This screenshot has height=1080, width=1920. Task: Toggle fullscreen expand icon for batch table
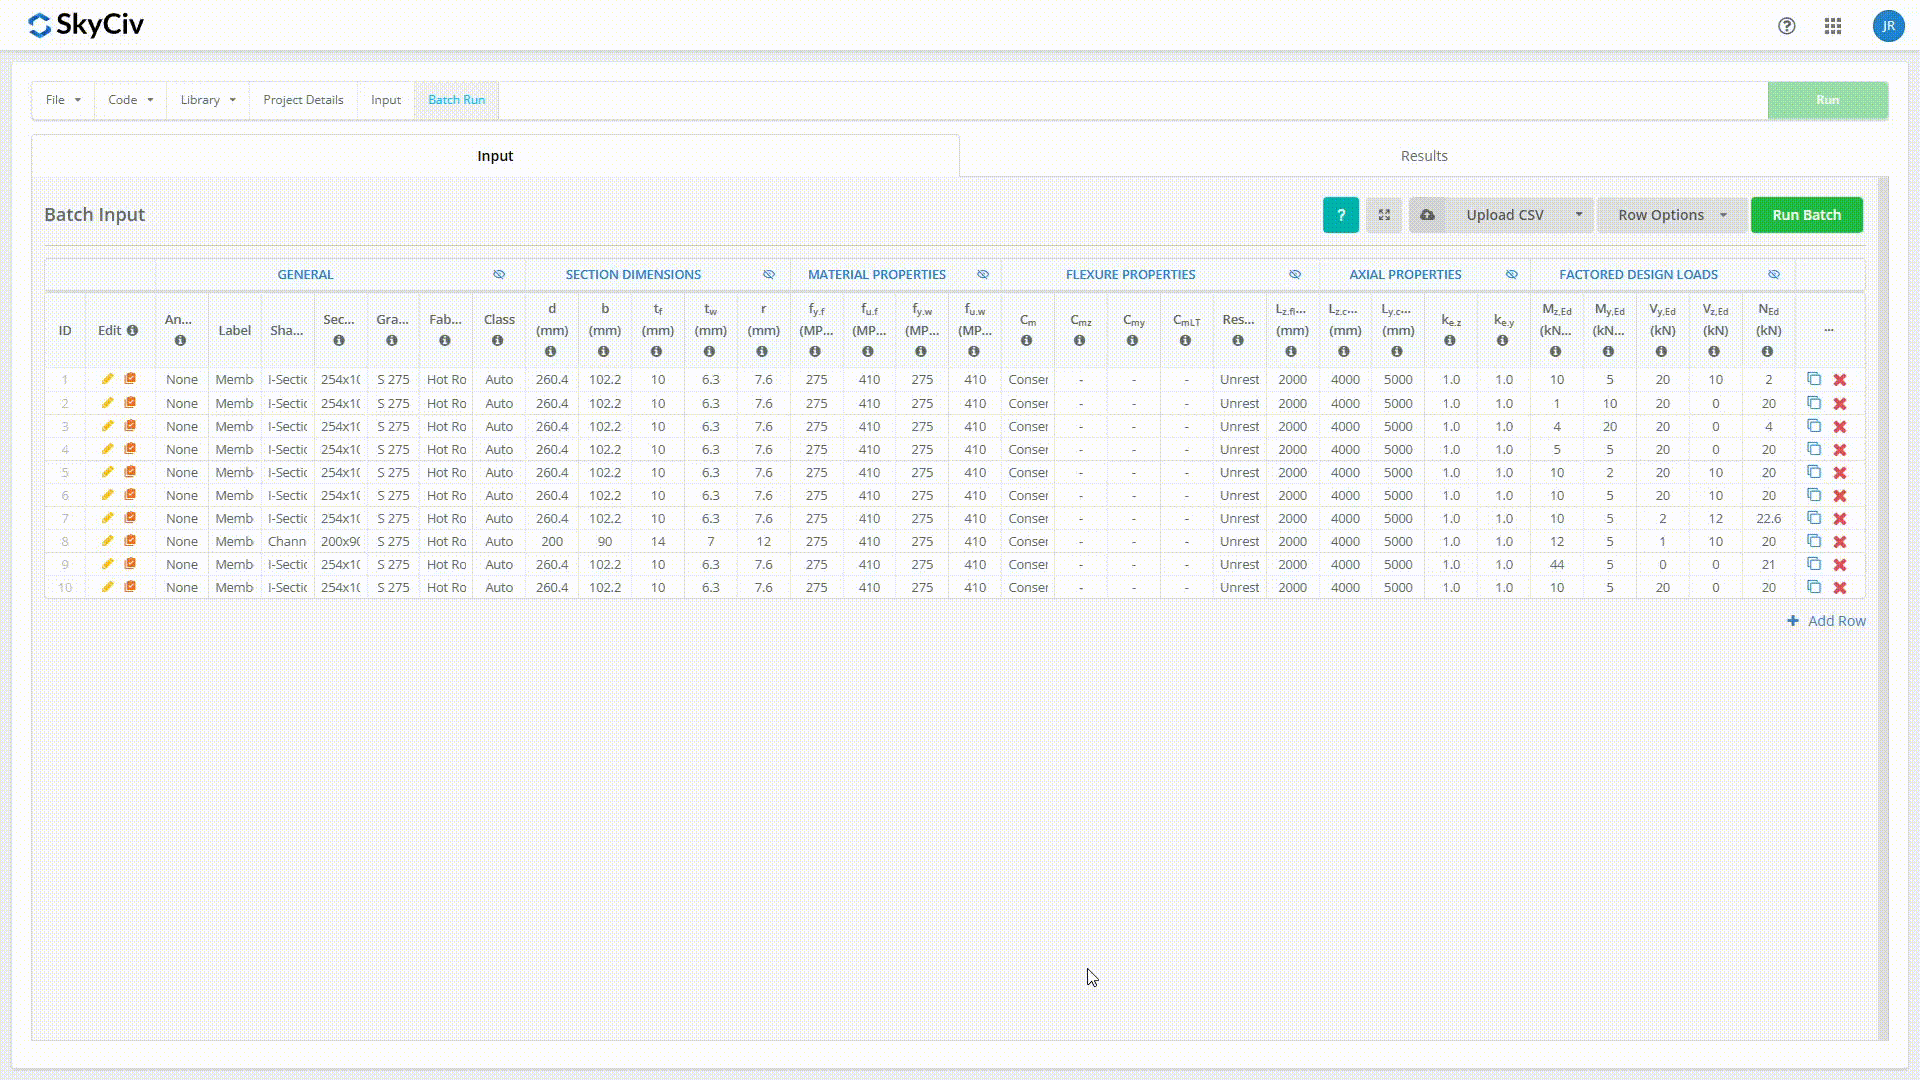pos(1384,215)
